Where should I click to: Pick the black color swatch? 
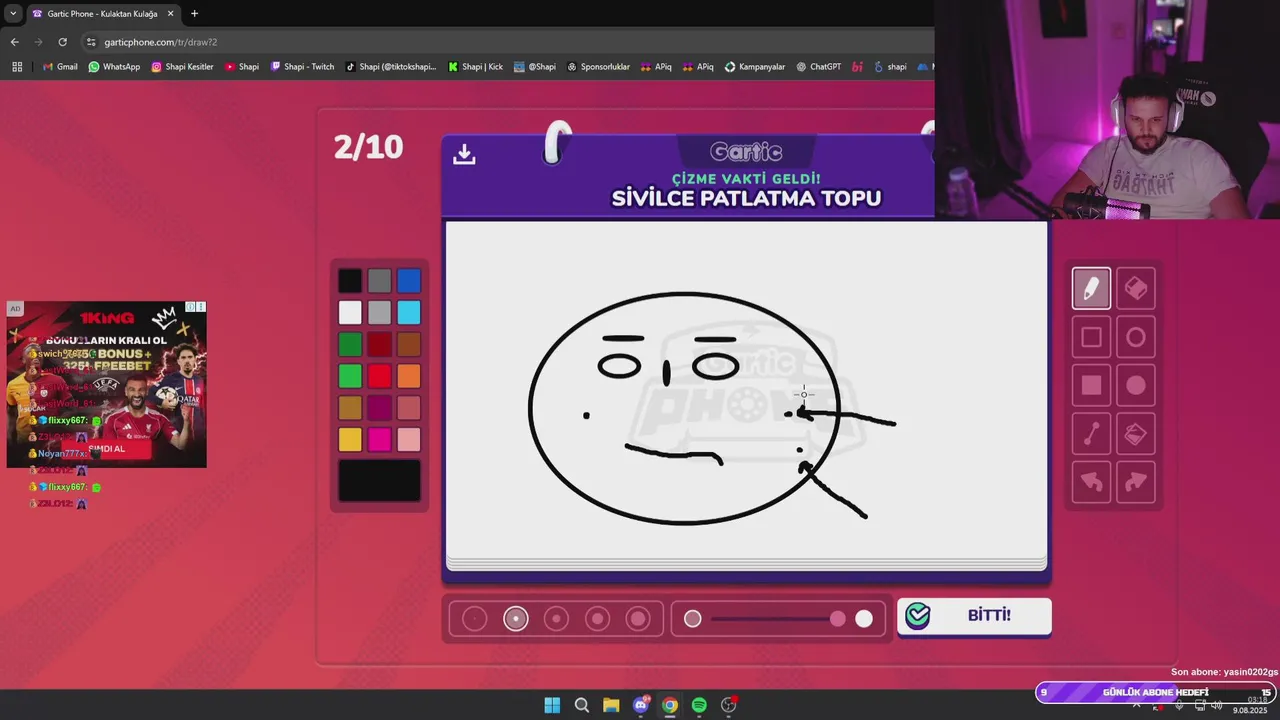tap(350, 281)
